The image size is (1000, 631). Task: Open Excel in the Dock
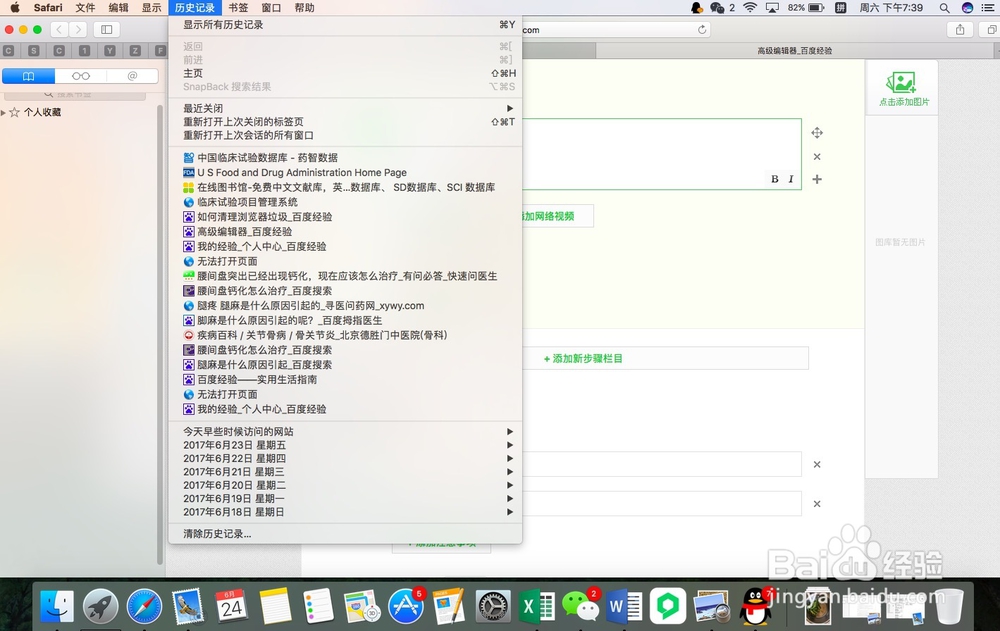(x=536, y=606)
